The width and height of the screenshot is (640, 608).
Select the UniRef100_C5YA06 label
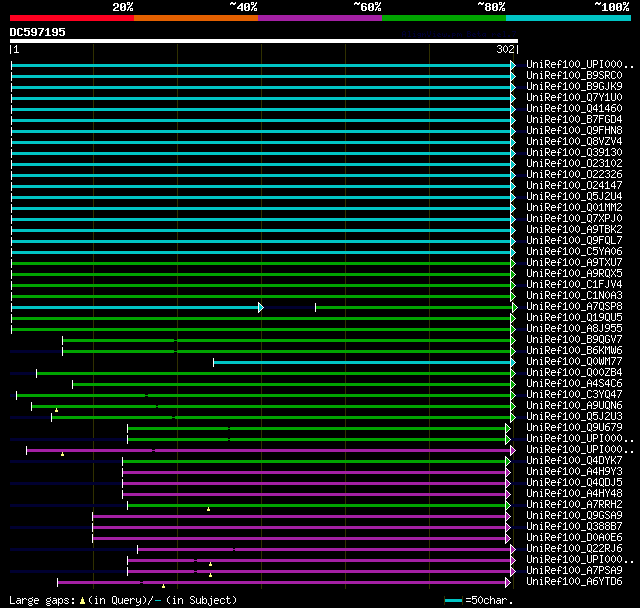point(574,252)
